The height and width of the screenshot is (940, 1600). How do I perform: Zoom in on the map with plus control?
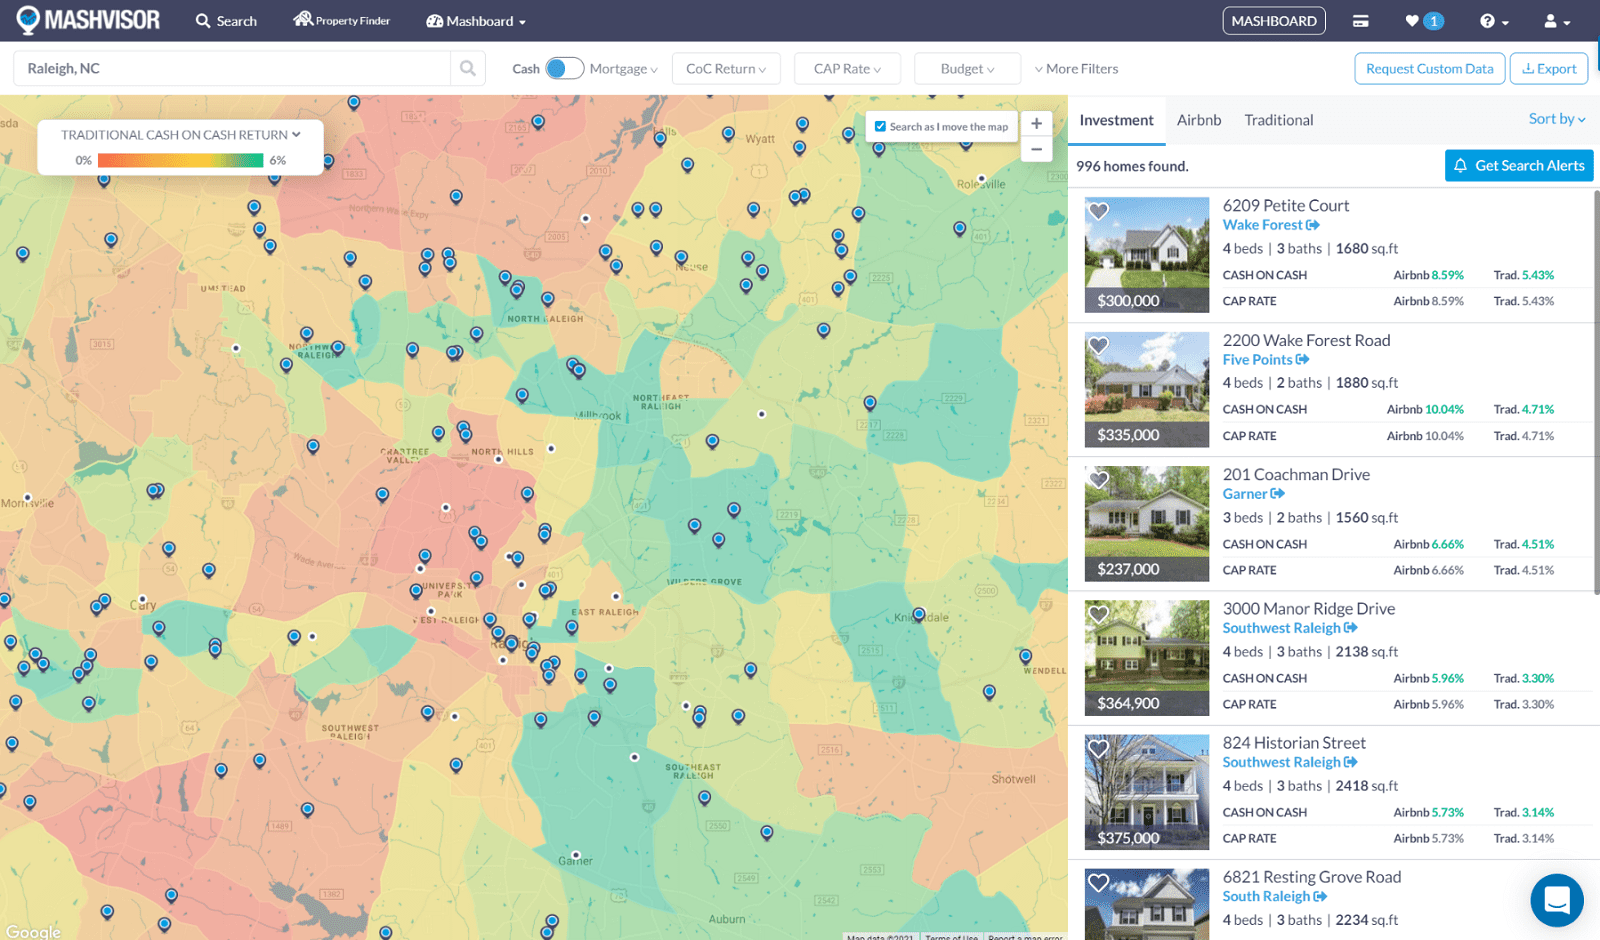coord(1036,123)
